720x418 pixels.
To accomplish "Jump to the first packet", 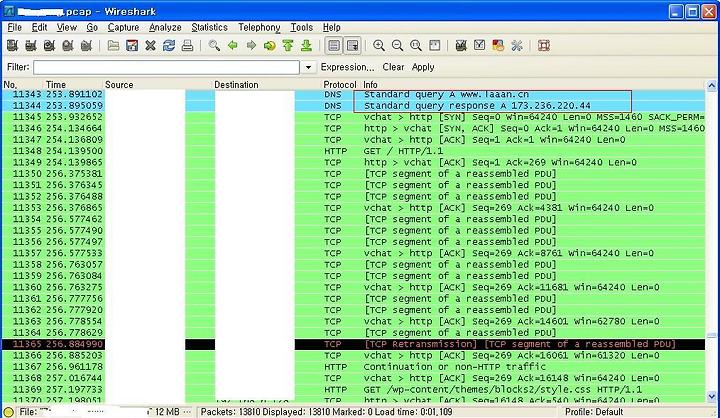I will 288,45.
